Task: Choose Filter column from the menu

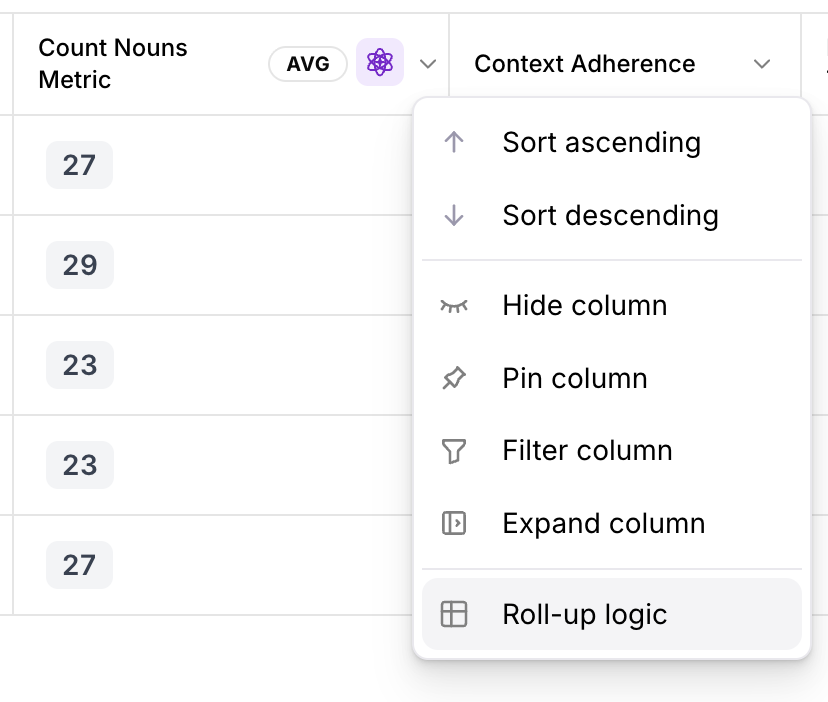Action: (x=587, y=450)
